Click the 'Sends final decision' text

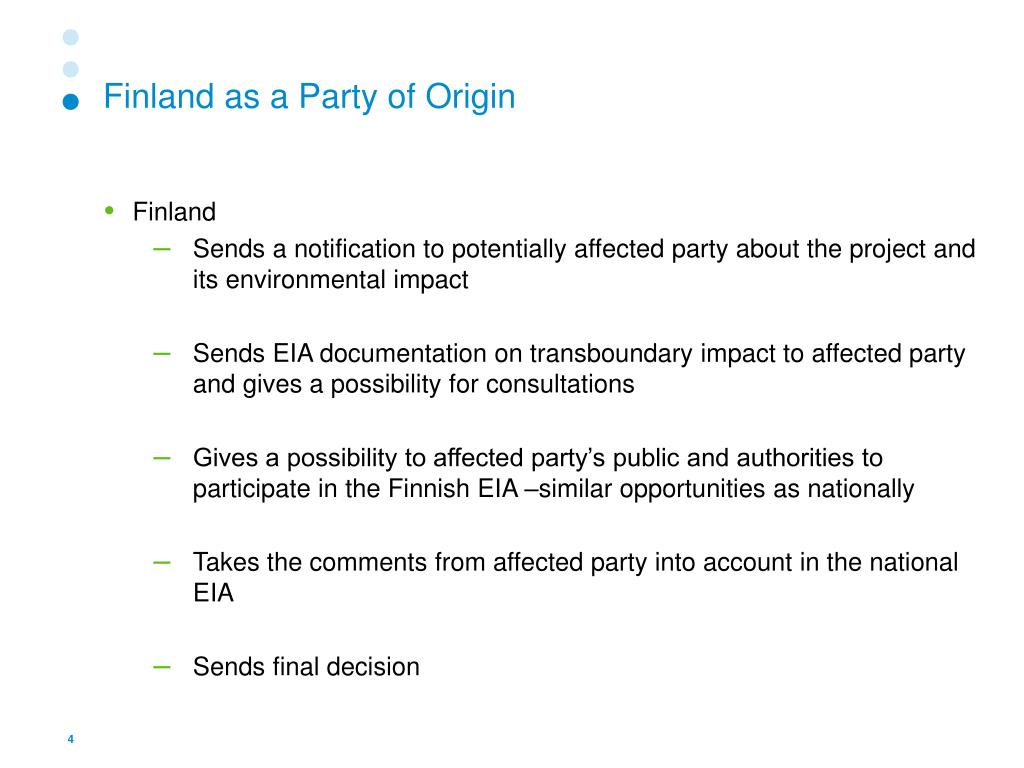(x=306, y=667)
